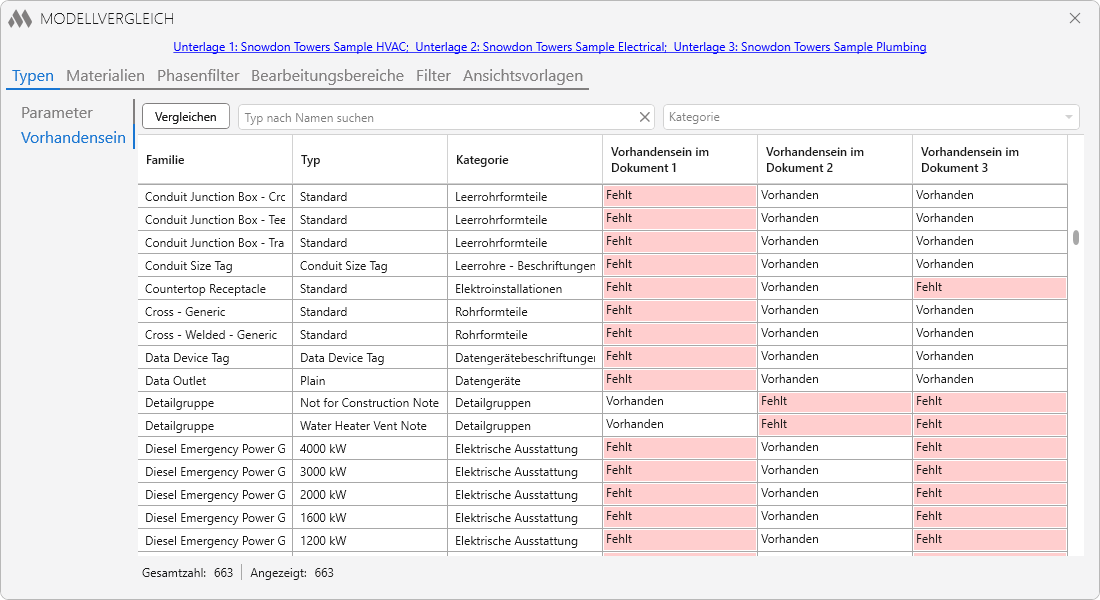Click the vertical scrollbar thumb of the table
This screenshot has height=600, width=1100.
point(1075,237)
